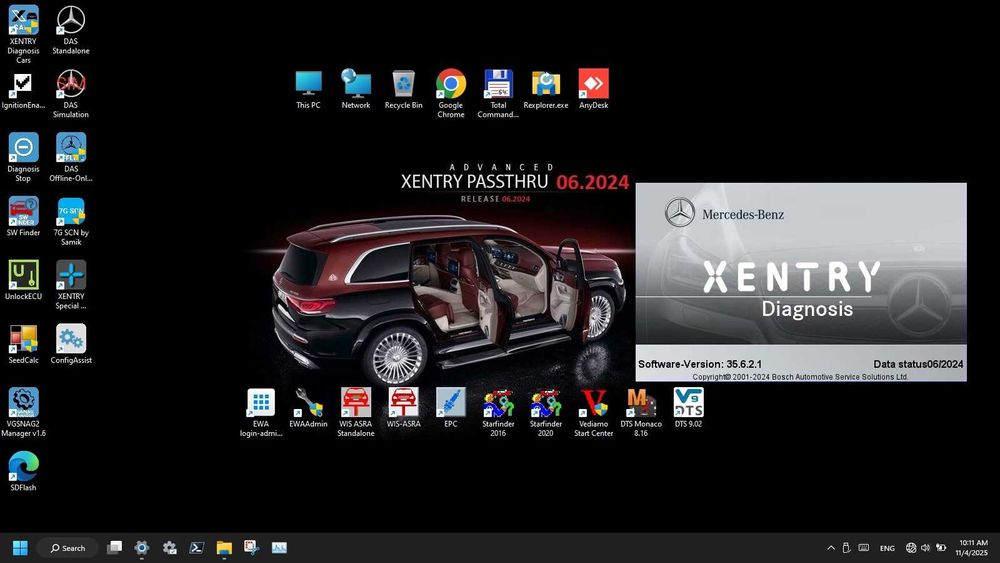Click the battery status tray icon
Viewport: 1000px width, 563px height.
click(941, 548)
